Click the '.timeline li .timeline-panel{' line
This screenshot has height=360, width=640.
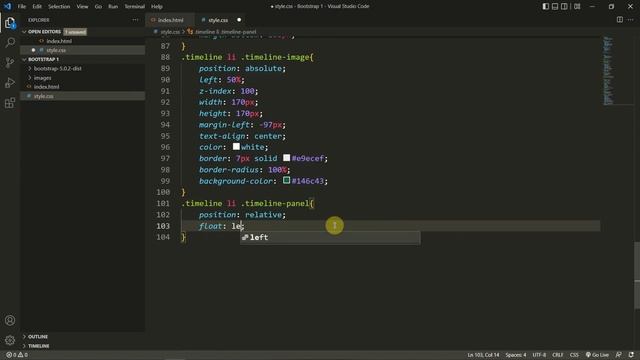(247, 203)
